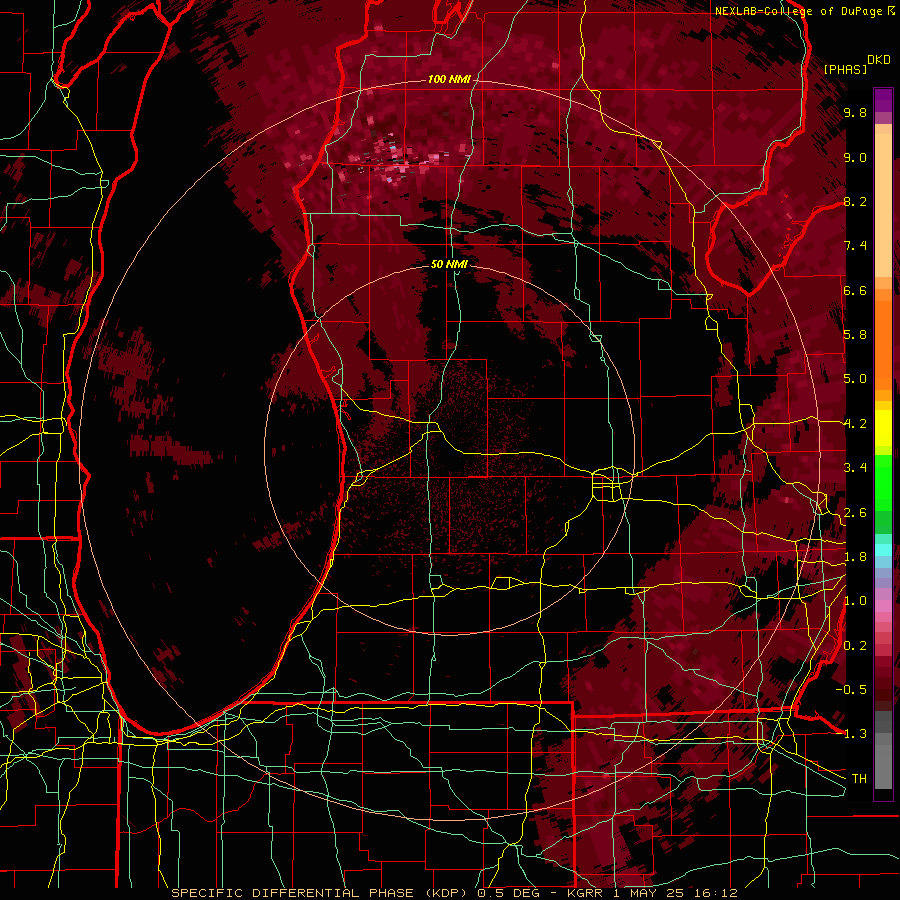Click the DKD label above the color scale
Screen dimensions: 900x900
[878, 60]
